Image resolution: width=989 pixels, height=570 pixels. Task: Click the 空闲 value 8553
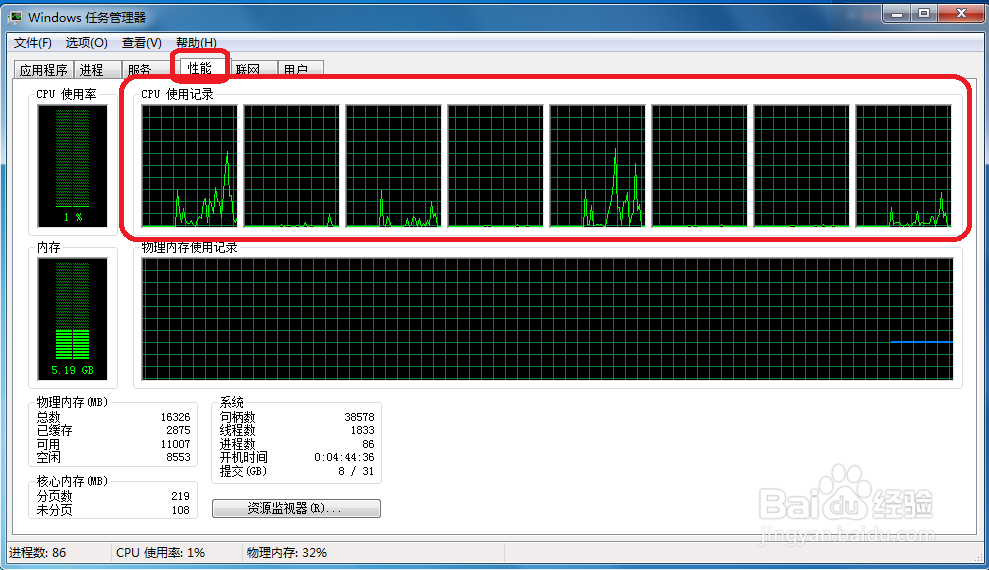(178, 457)
